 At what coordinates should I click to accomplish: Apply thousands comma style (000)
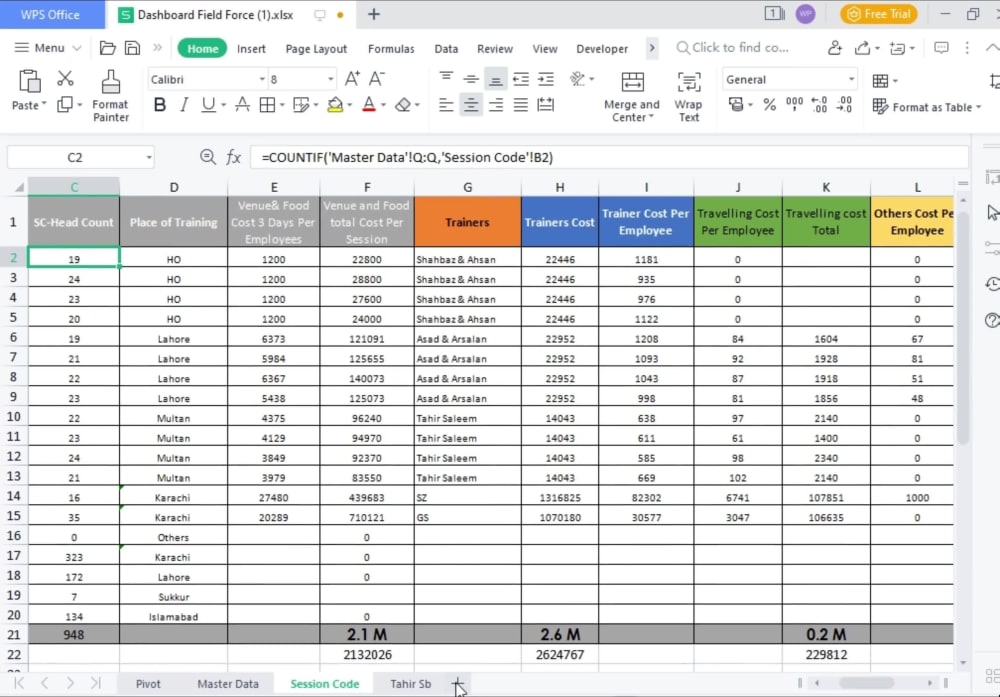pos(794,105)
